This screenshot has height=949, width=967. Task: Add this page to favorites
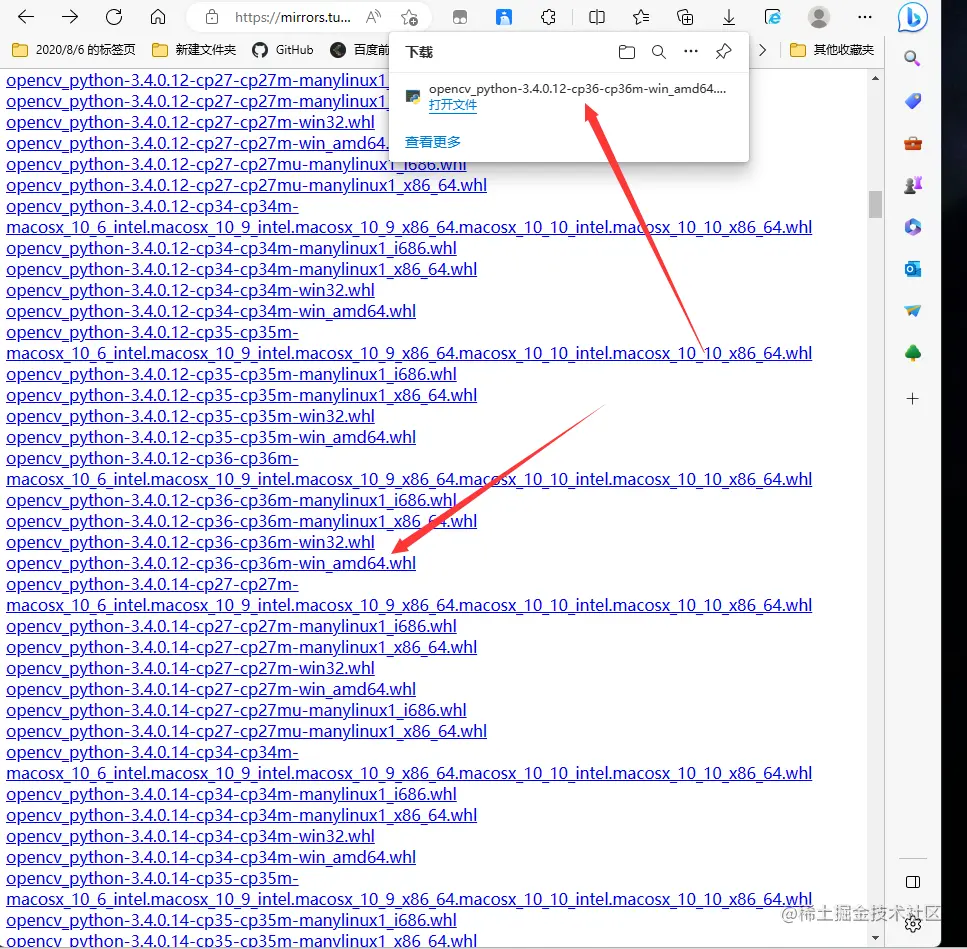tap(409, 17)
